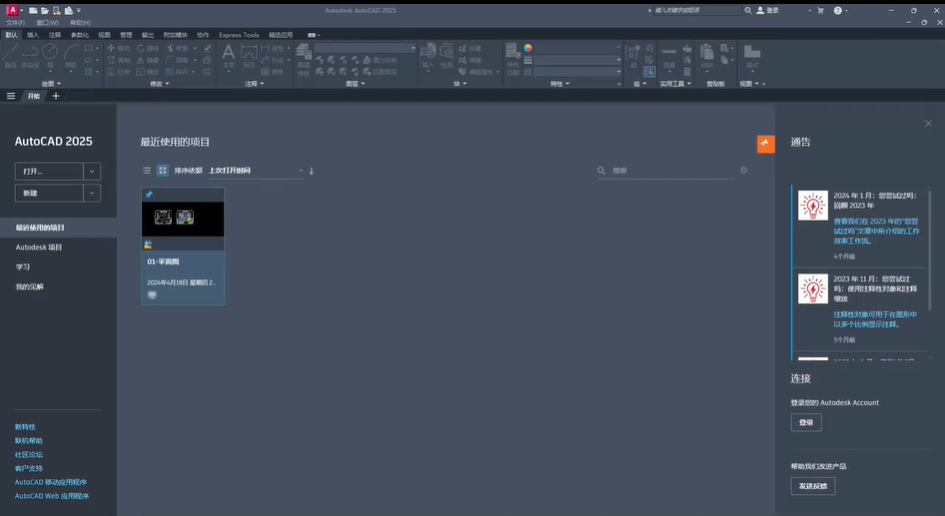Open the 01-平面图 drawing thumbnail
945x516 pixels.
click(x=183, y=219)
